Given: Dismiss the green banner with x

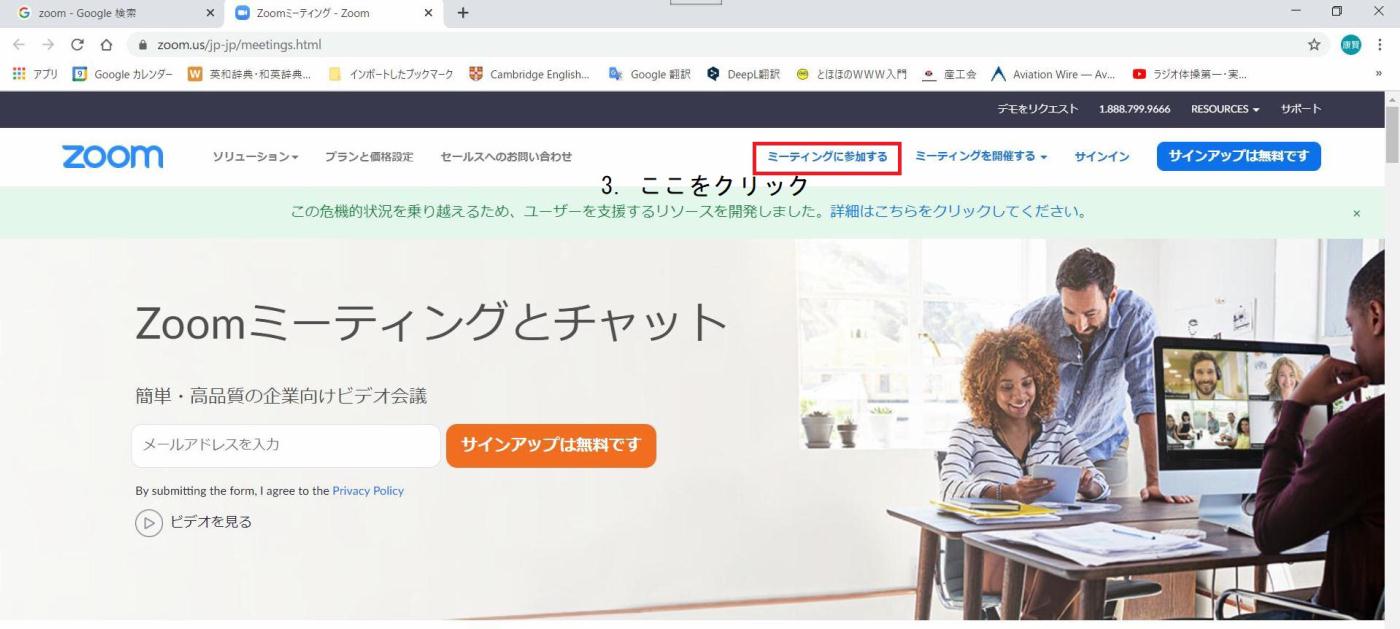Looking at the screenshot, I should coord(1356,213).
